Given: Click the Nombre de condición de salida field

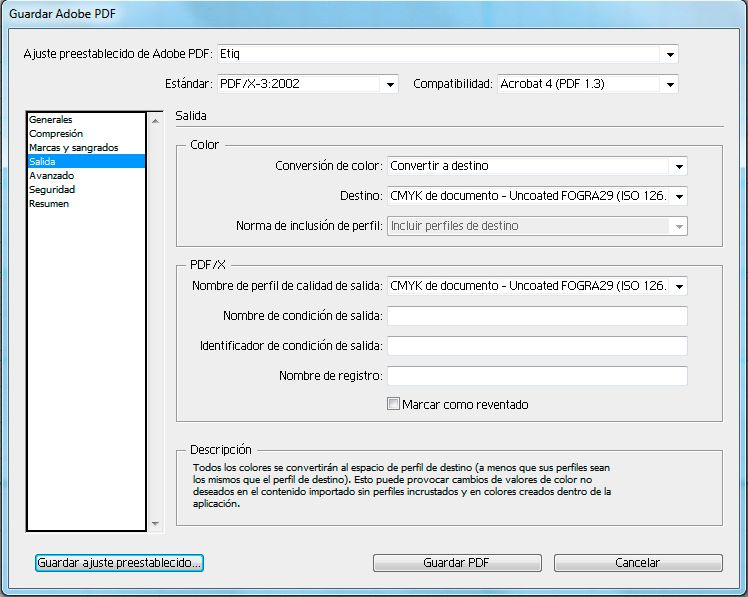Looking at the screenshot, I should [537, 317].
